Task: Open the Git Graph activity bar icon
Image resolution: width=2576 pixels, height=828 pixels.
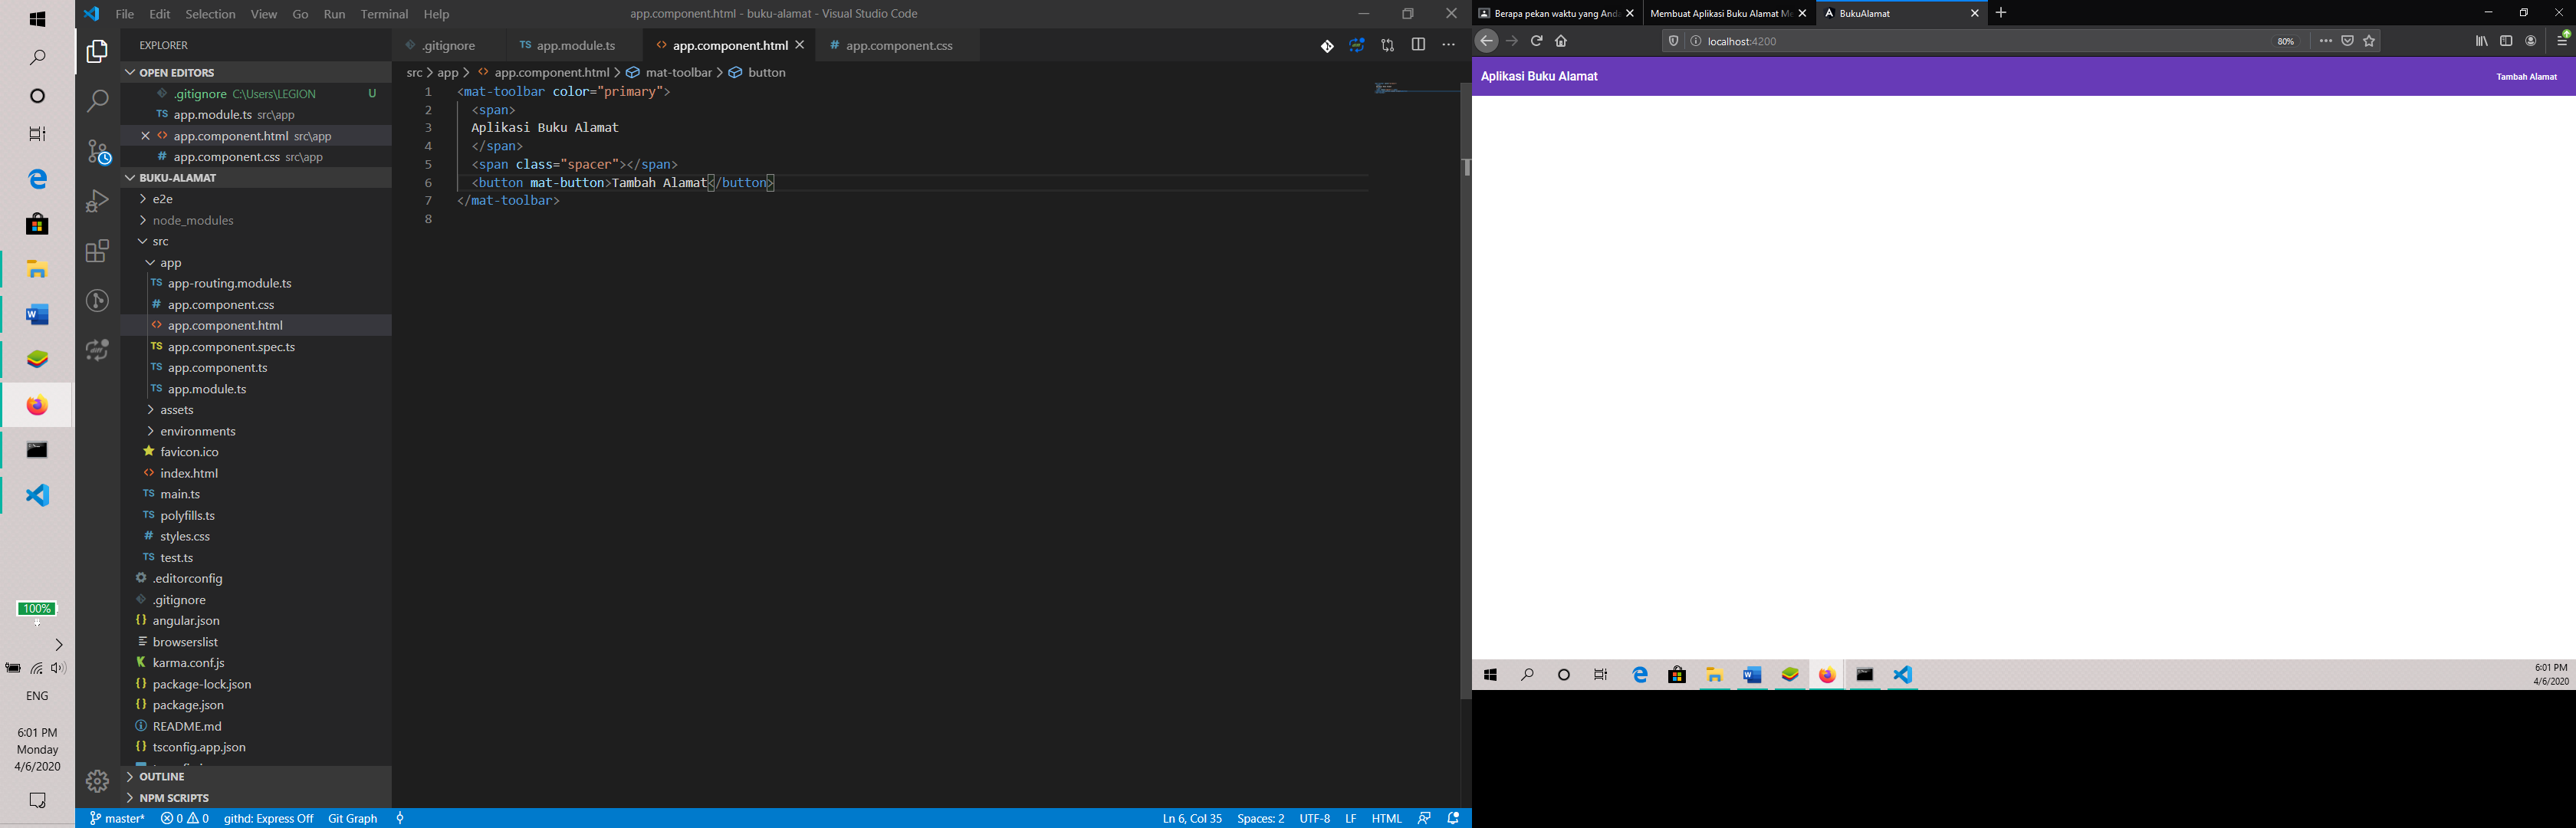Action: 97,300
